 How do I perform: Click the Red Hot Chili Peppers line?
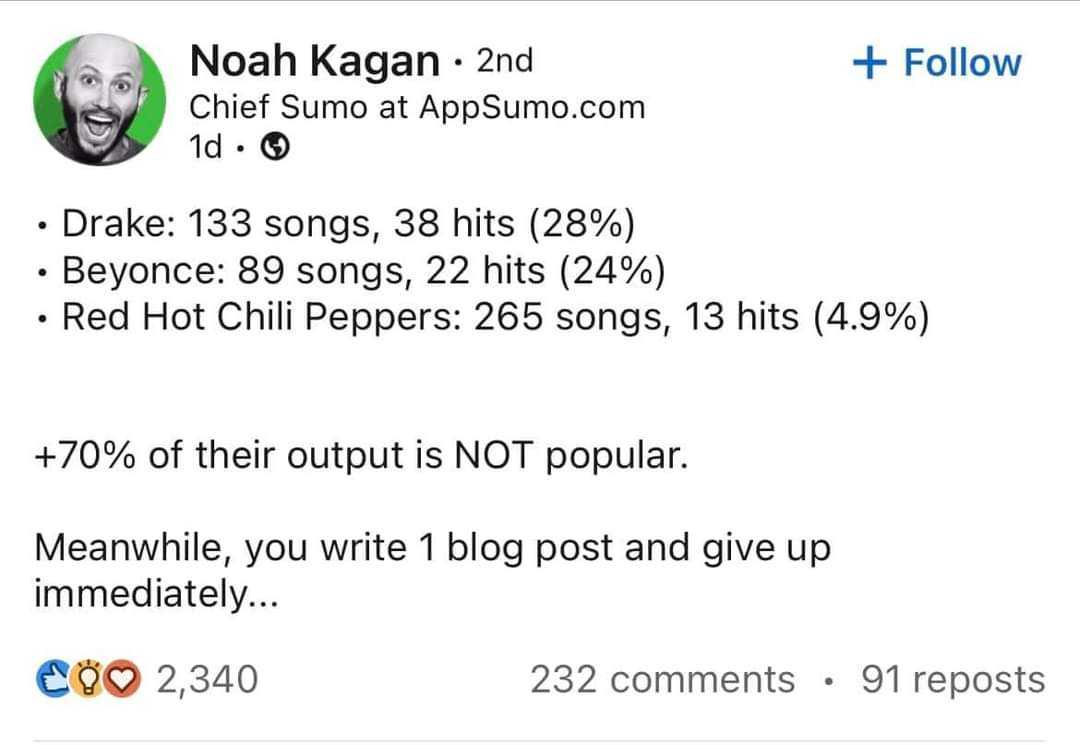[495, 317]
